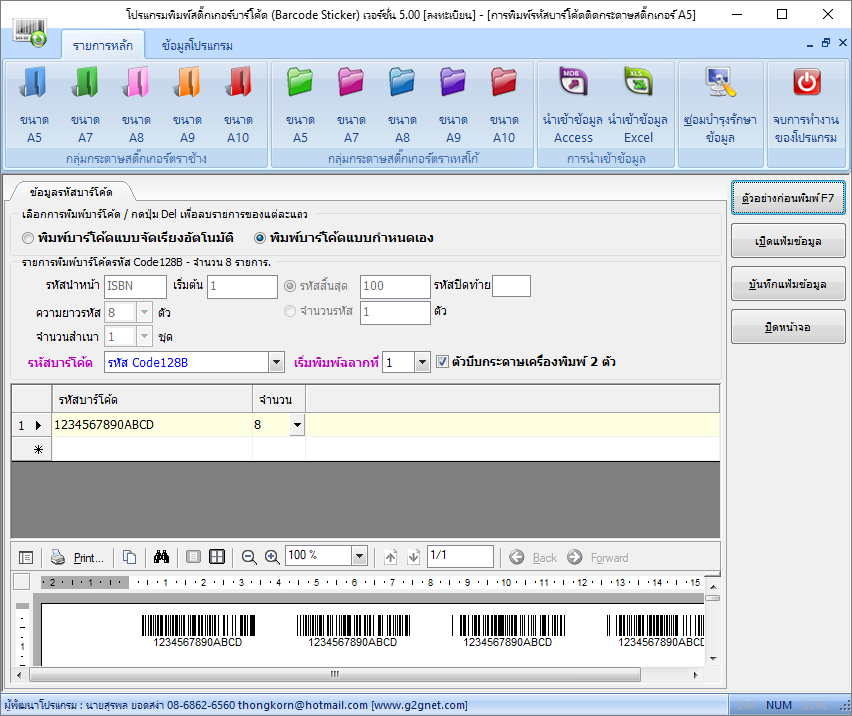Click the จำนวน column header
The image size is (852, 716).
point(279,400)
